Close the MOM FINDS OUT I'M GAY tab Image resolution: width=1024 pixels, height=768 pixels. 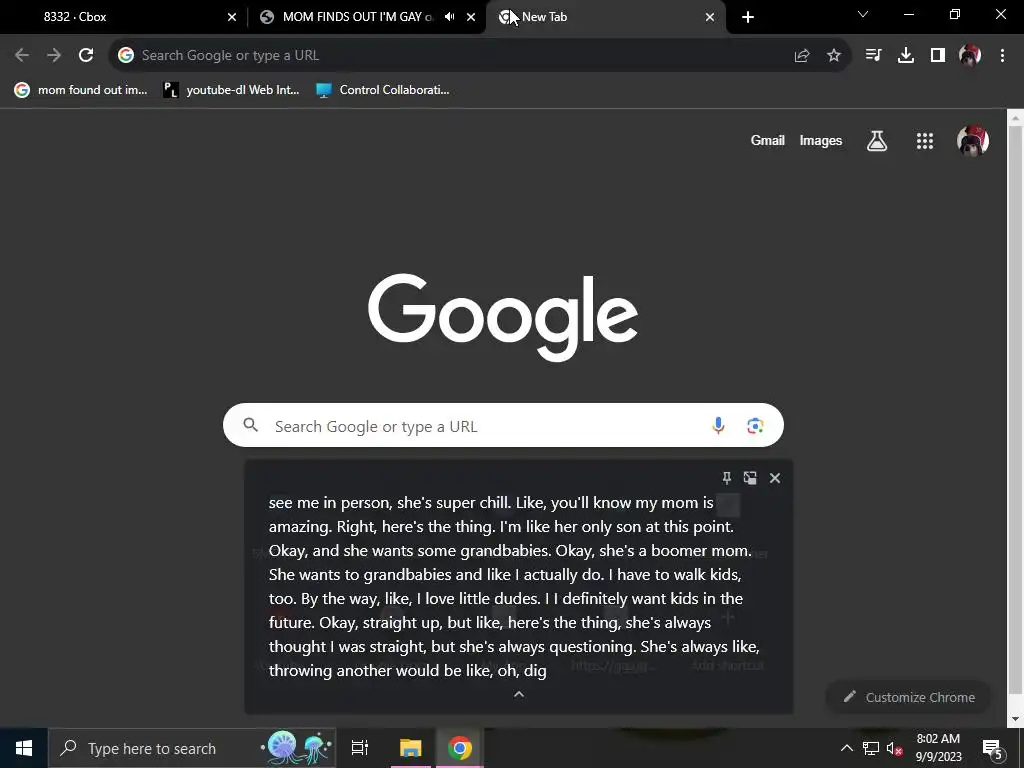(x=471, y=17)
